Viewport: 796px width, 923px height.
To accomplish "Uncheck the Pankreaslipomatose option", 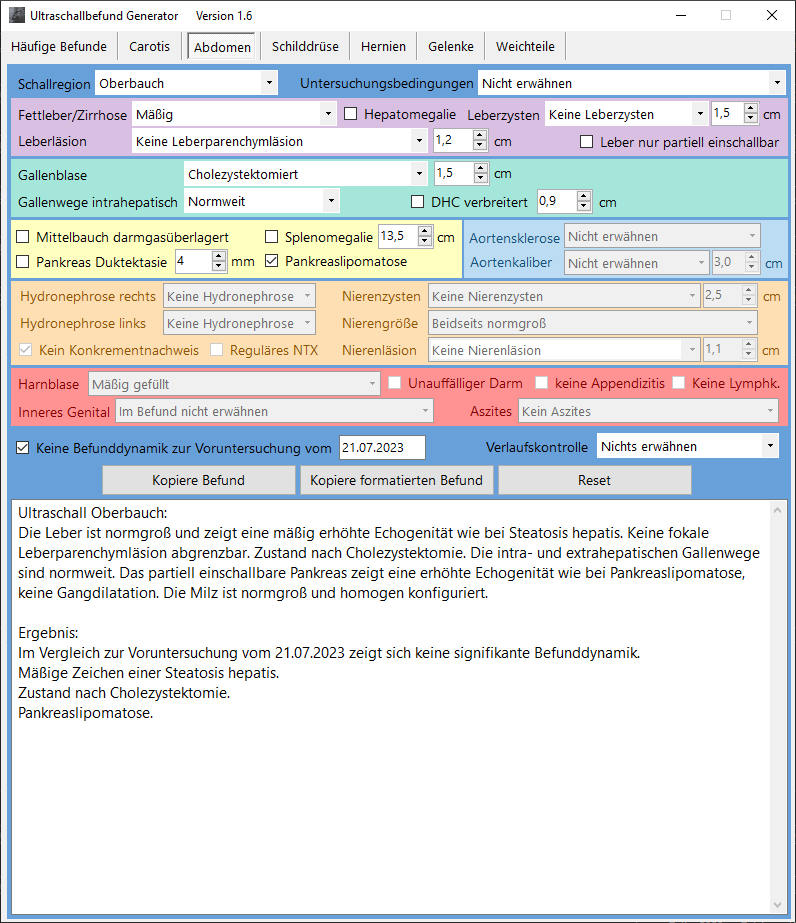I will pos(272,262).
